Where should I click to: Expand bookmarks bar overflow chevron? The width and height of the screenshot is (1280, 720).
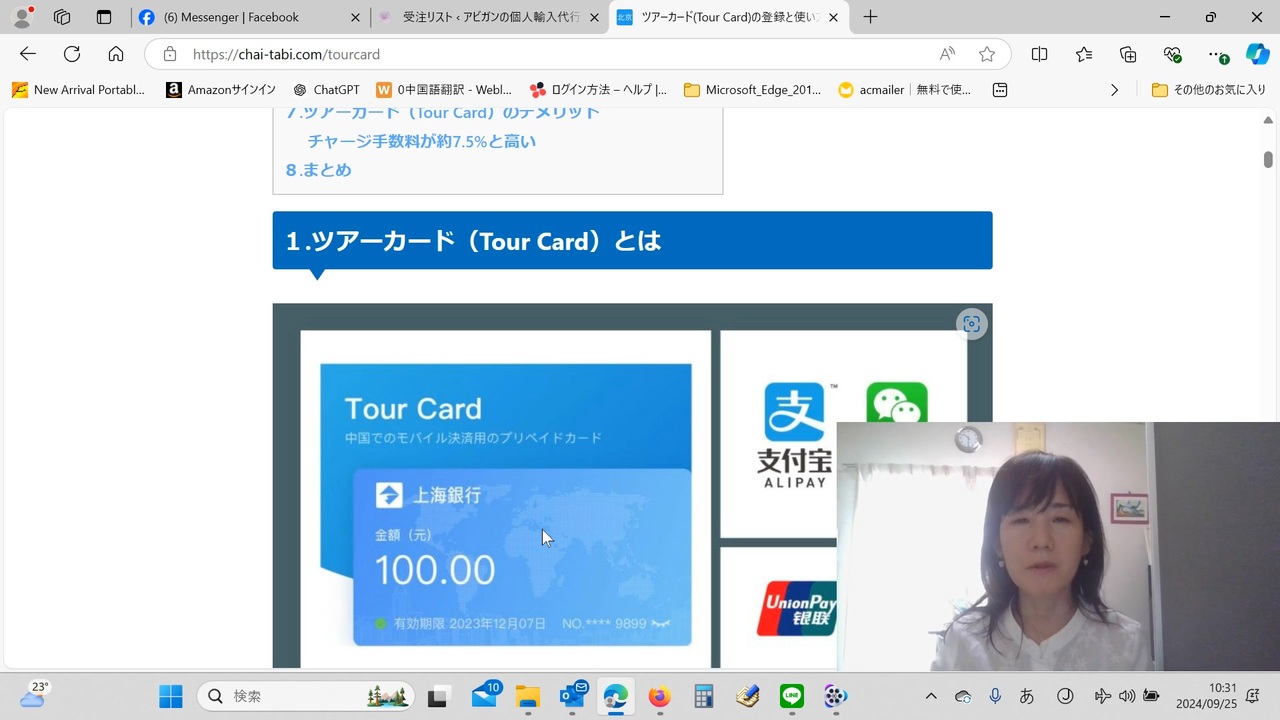pos(1114,90)
